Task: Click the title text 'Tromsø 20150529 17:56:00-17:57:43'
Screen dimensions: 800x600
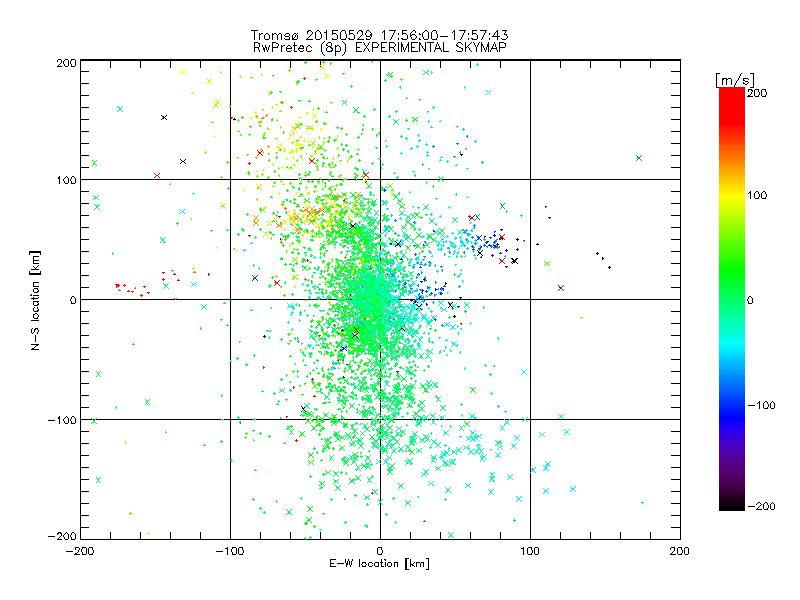Action: pyautogui.click(x=379, y=35)
